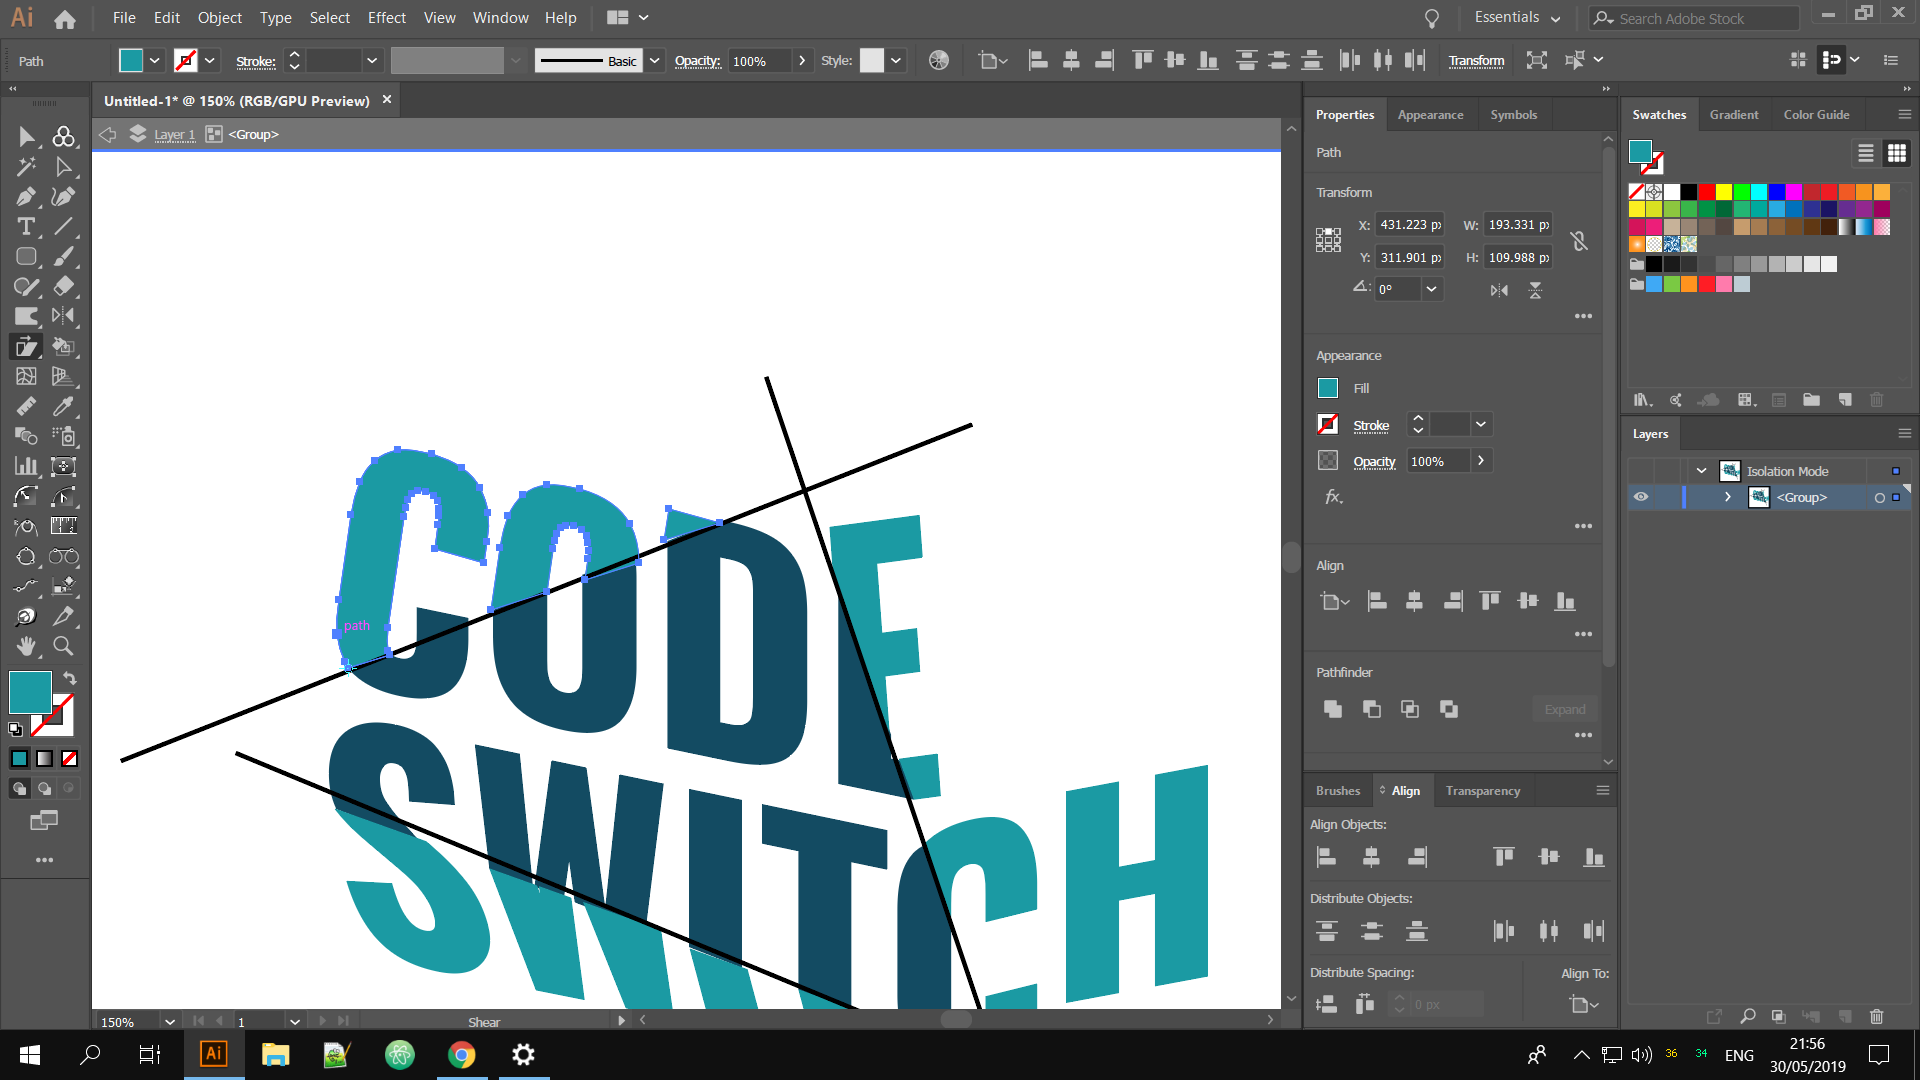Click the black swatch in Swatches panel
Screen dimensions: 1920x1080
1689,191
